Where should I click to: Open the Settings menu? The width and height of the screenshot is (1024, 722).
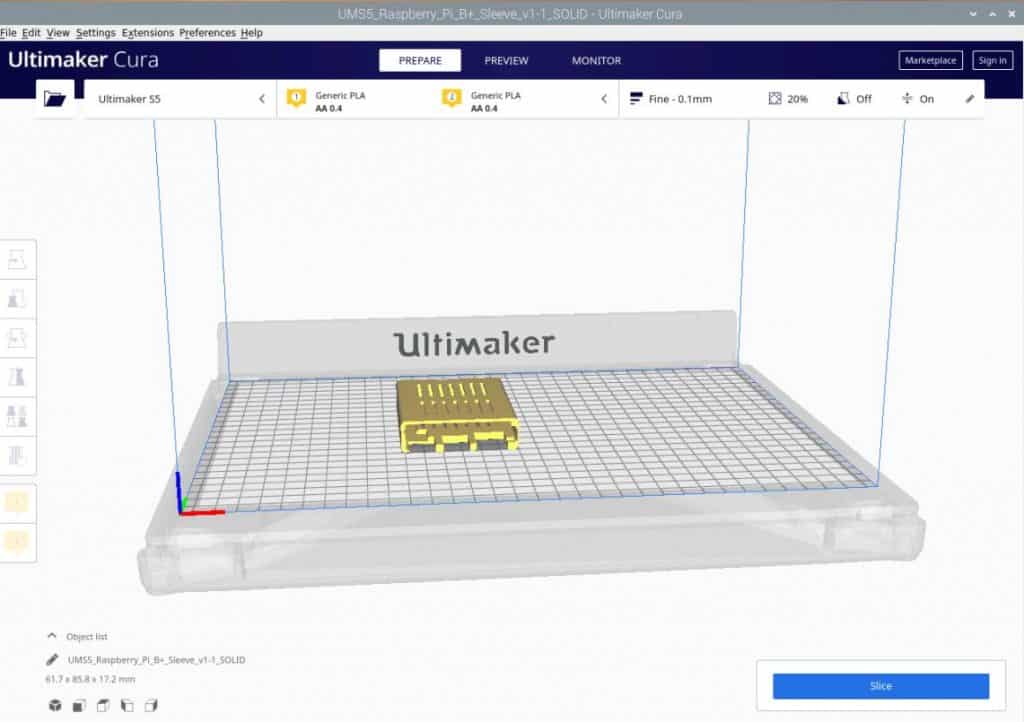tap(95, 33)
